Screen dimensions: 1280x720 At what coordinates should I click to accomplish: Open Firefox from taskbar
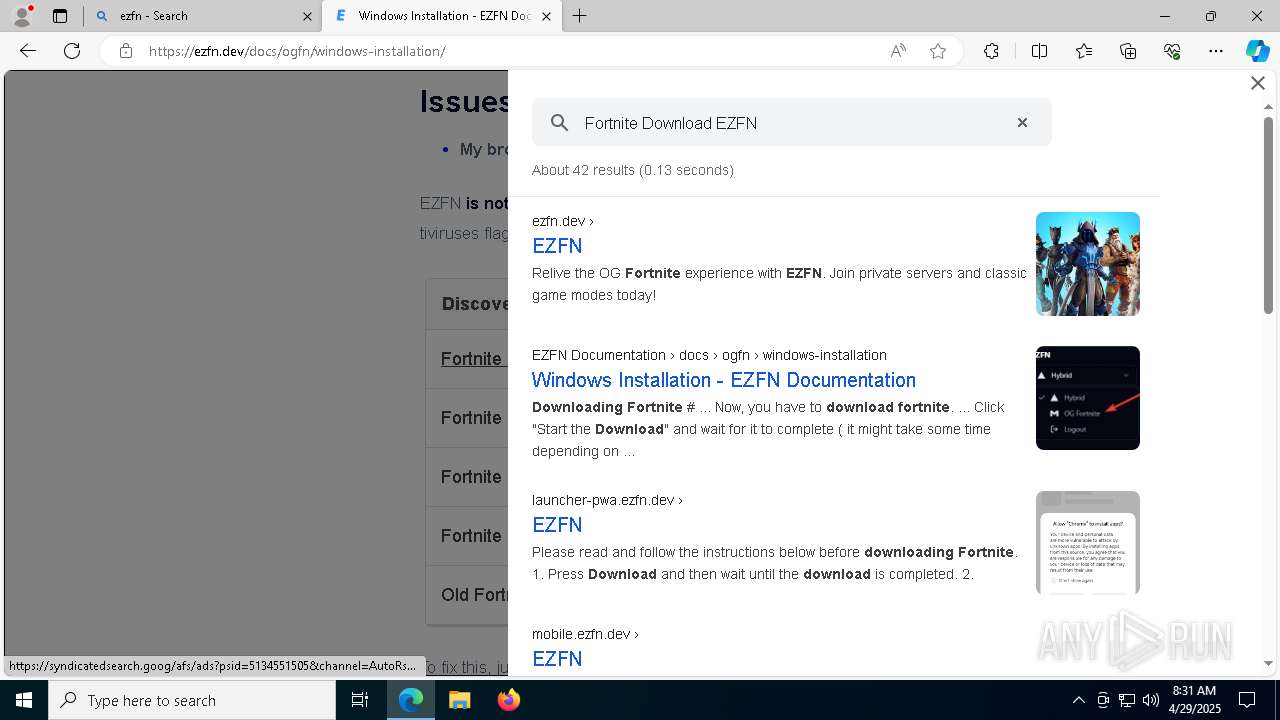point(509,700)
